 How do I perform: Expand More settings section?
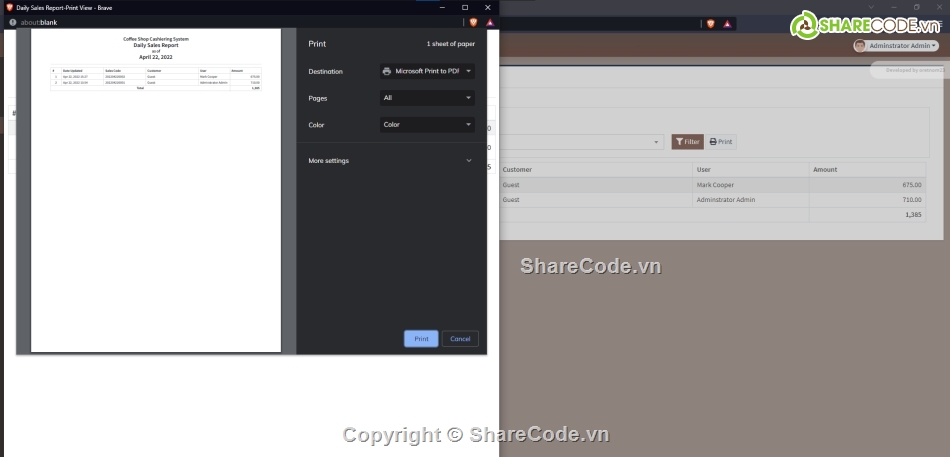[x=391, y=160]
